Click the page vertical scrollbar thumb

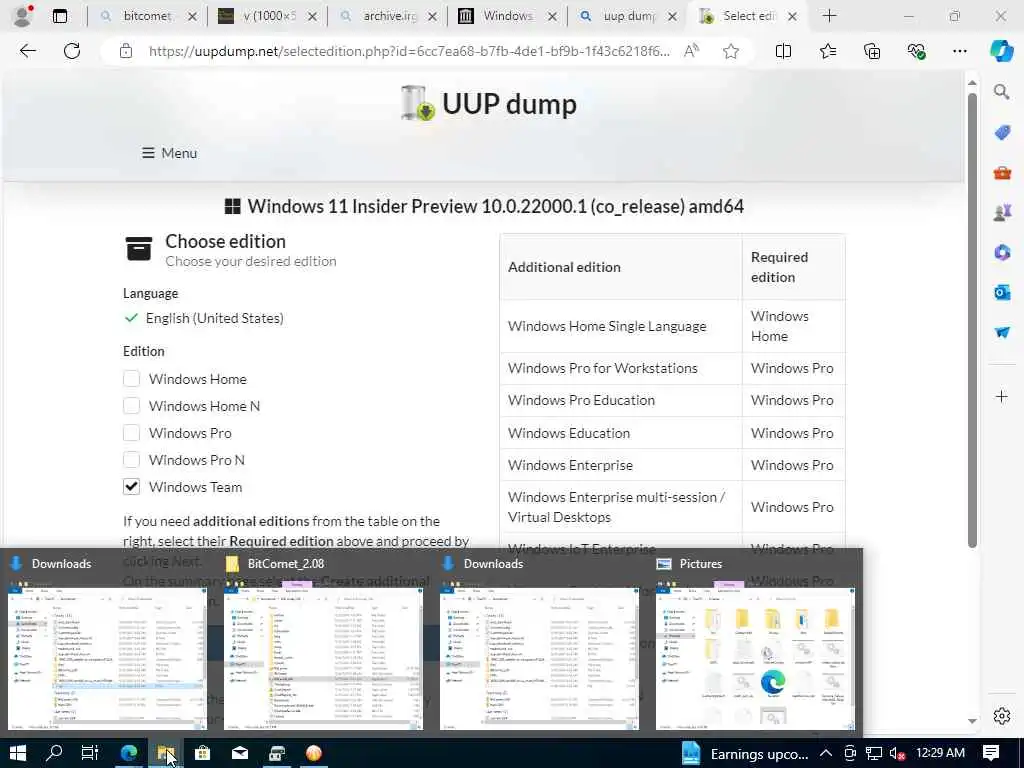coord(972,320)
